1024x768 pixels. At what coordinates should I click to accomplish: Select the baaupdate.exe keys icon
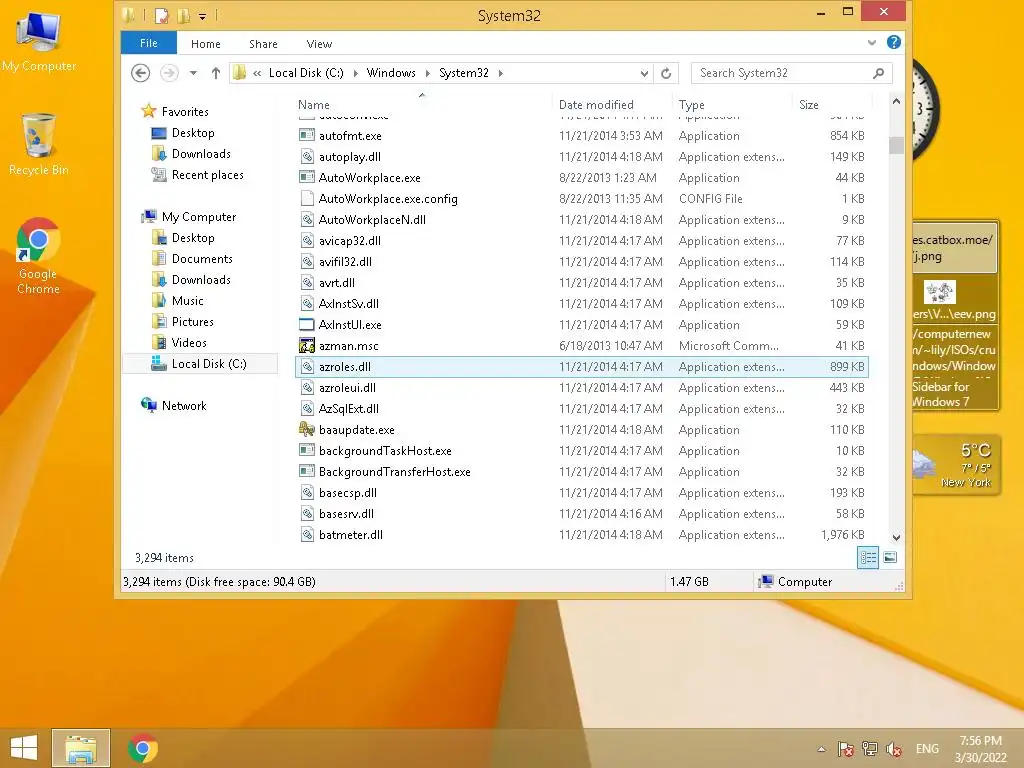[307, 429]
